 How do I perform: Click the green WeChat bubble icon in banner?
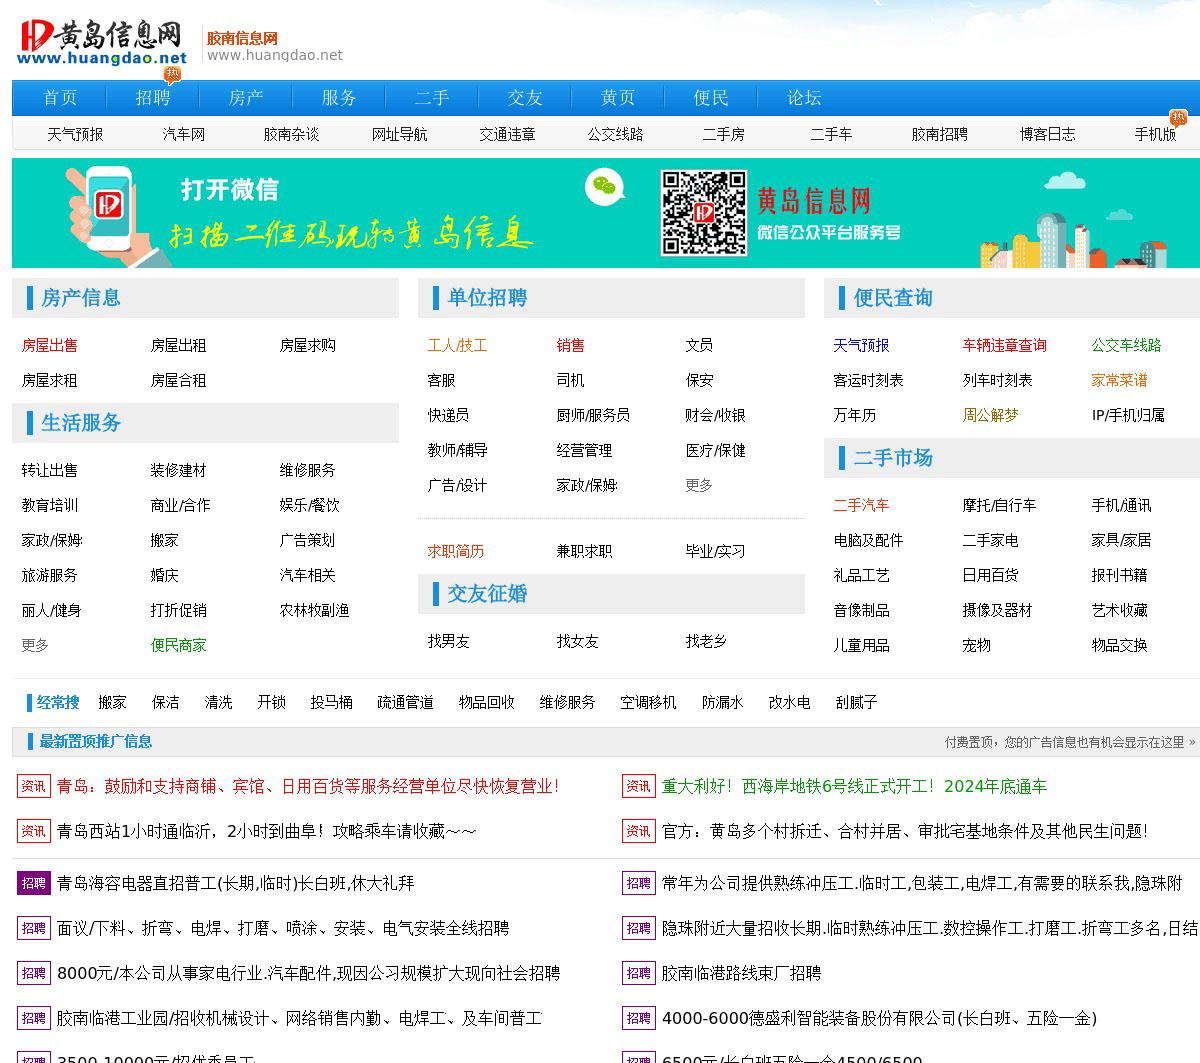[x=604, y=187]
